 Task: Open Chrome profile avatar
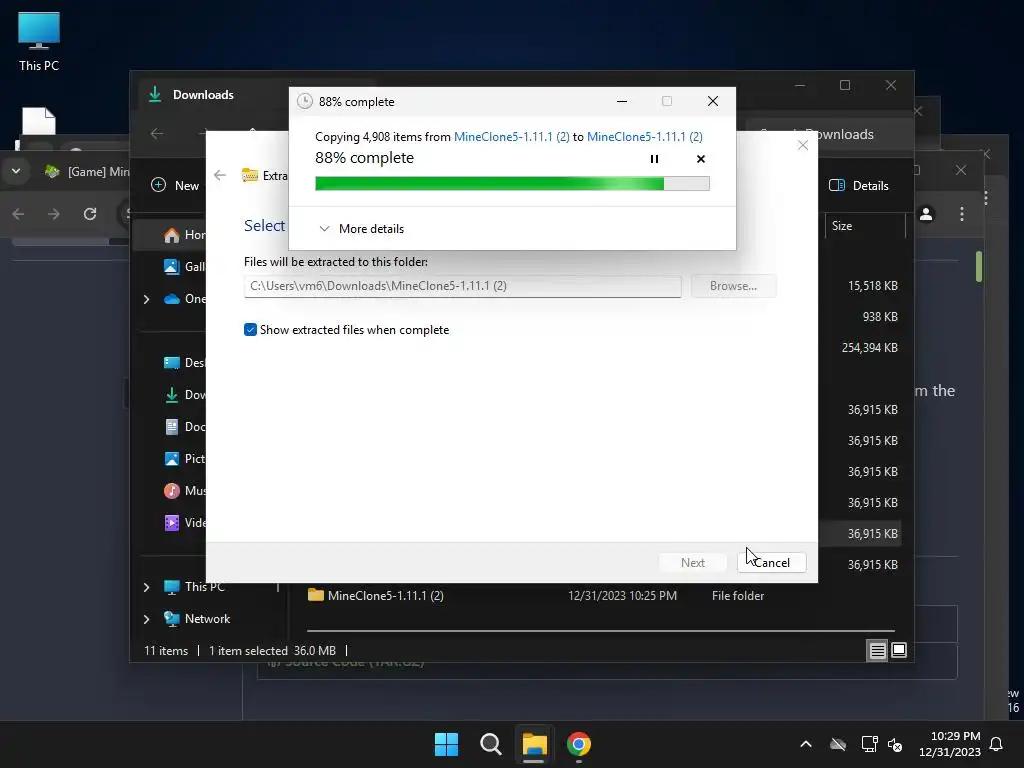tap(926, 214)
